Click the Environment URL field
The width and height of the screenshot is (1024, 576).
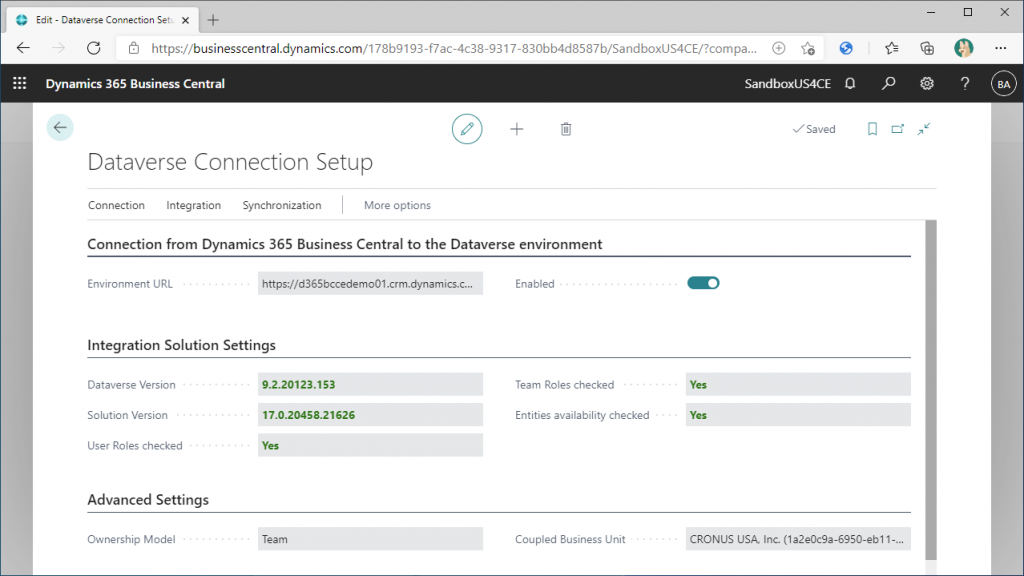click(x=370, y=283)
